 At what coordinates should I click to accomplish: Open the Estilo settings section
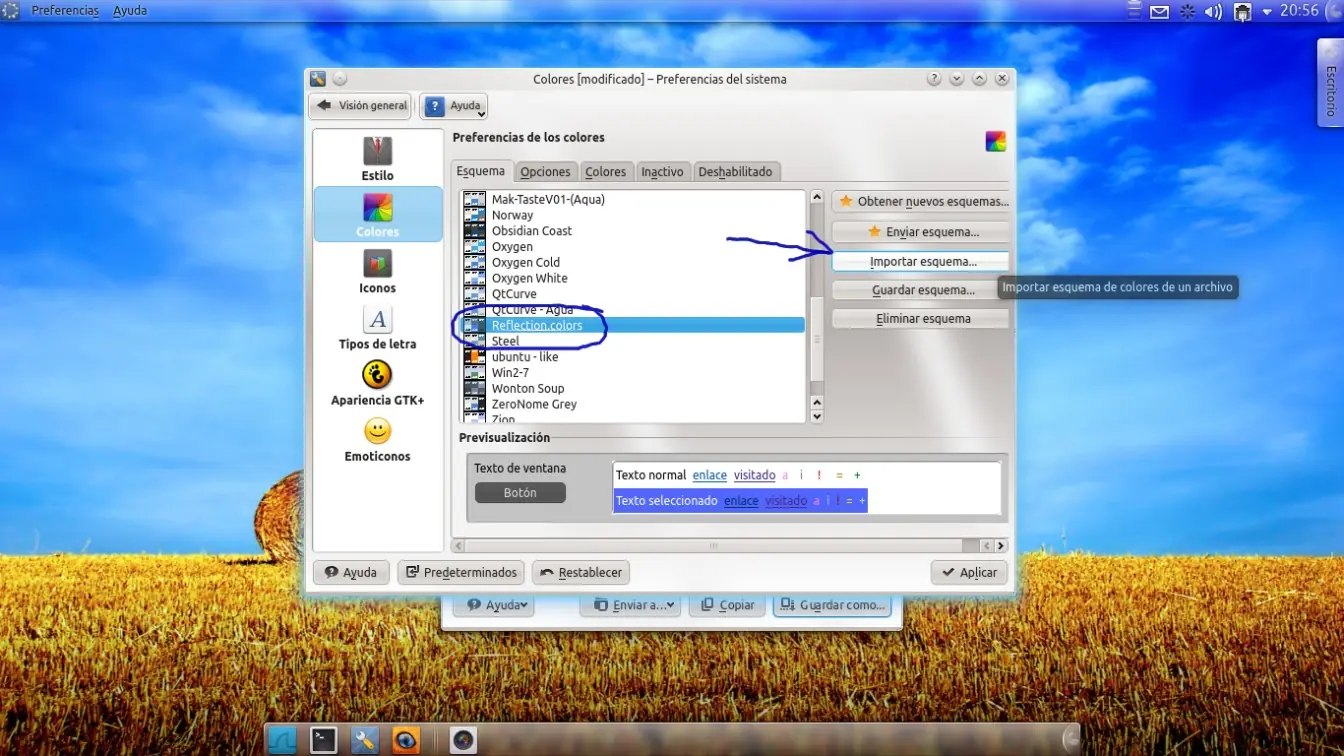pyautogui.click(x=377, y=158)
